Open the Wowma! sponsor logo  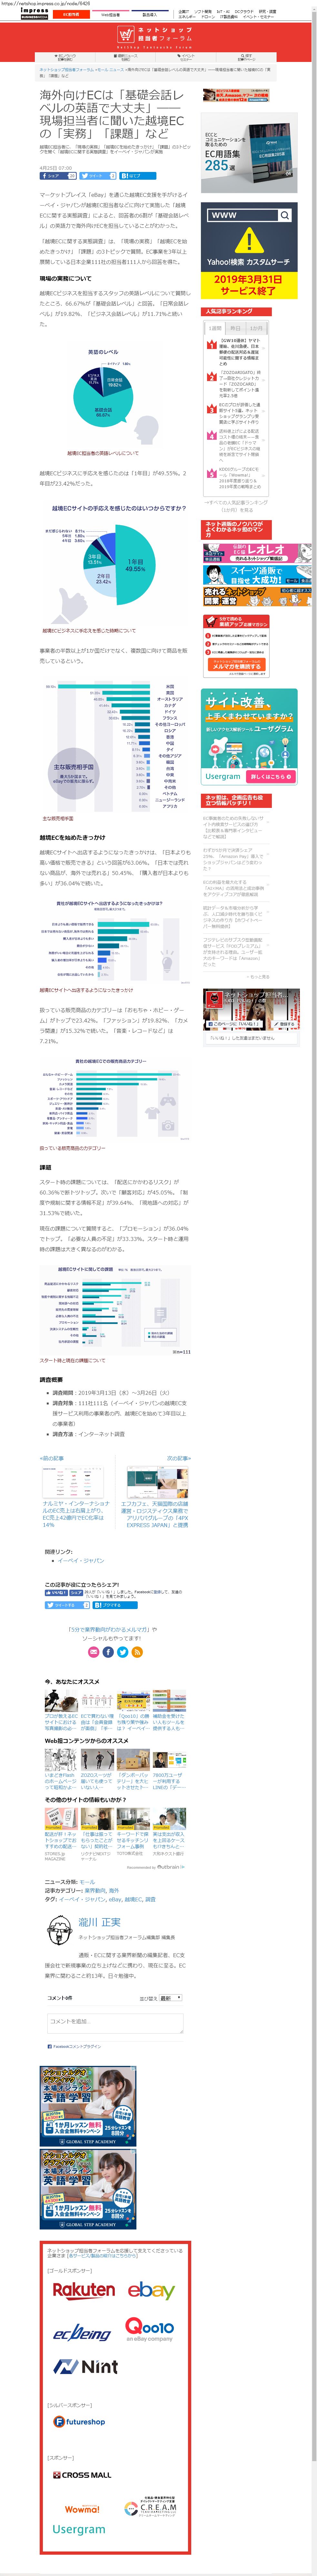(82, 2509)
